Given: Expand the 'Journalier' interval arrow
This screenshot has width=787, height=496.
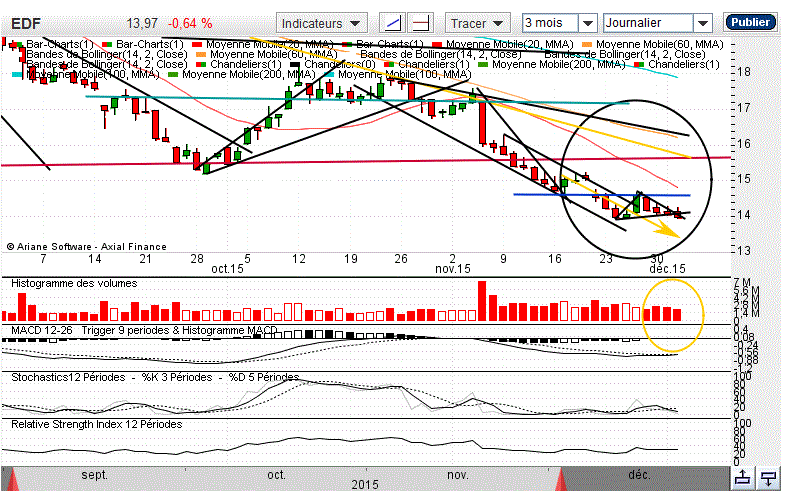Looking at the screenshot, I should tap(703, 23).
